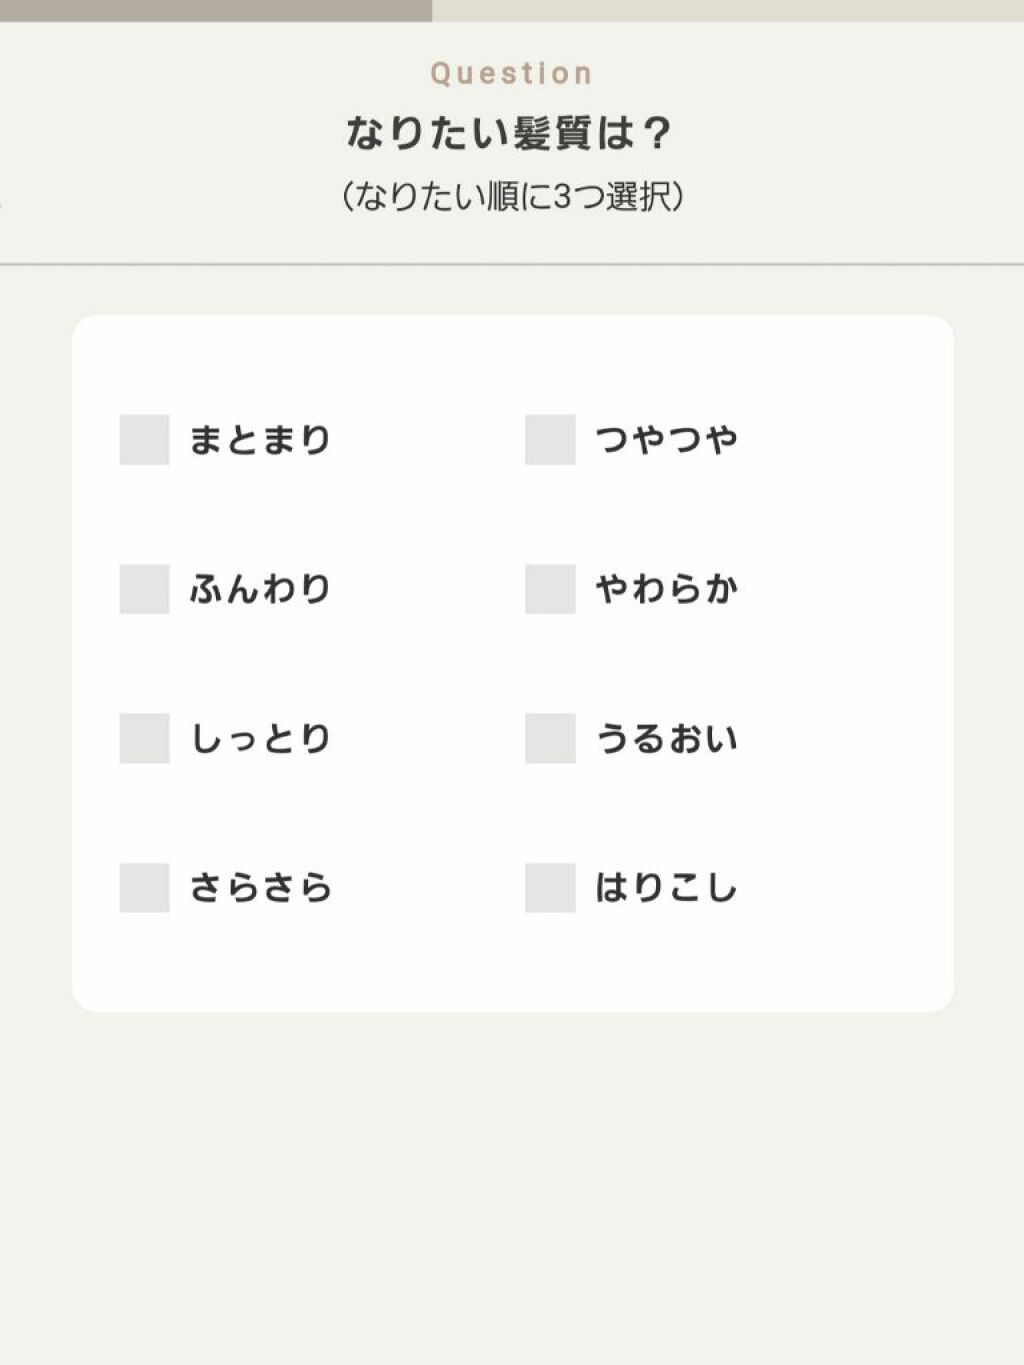1024x1365 pixels.
Task: Click the "Question" heading label
Action: click(x=512, y=73)
